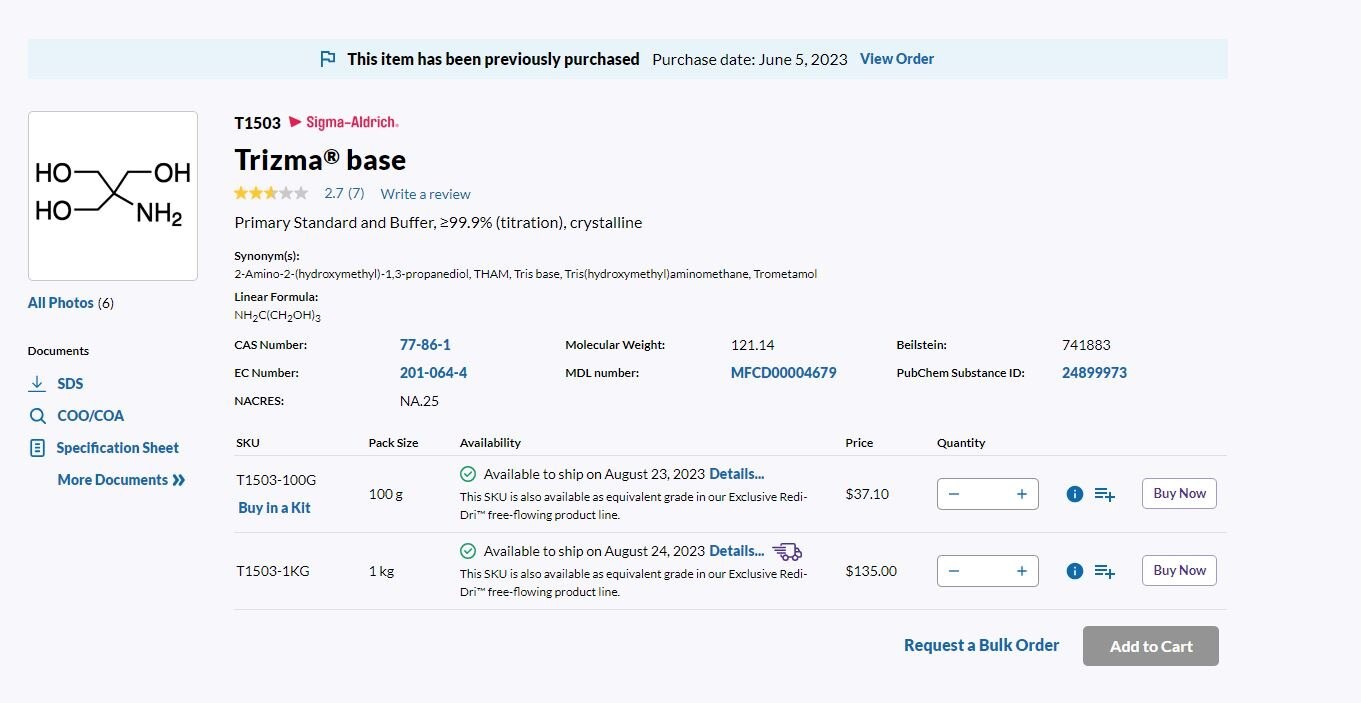The height and width of the screenshot is (703, 1361).
Task: Click the COO/COA search icon
Action: click(x=37, y=416)
